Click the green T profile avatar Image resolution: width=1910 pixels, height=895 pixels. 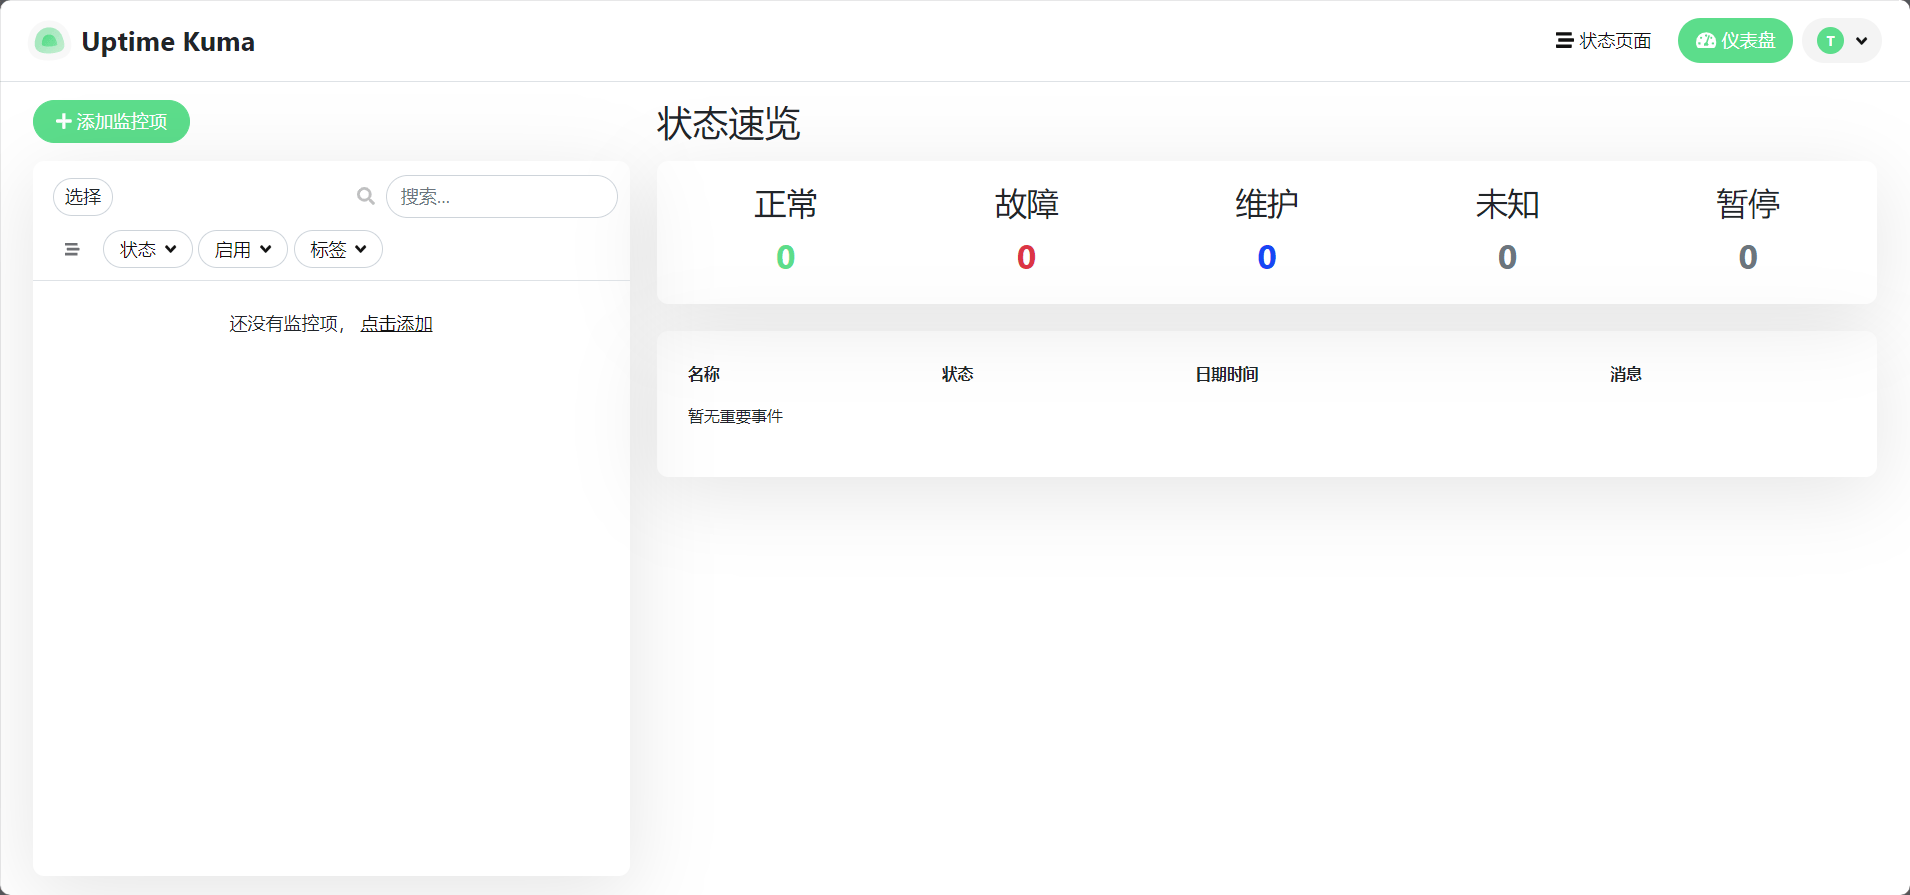click(1830, 41)
